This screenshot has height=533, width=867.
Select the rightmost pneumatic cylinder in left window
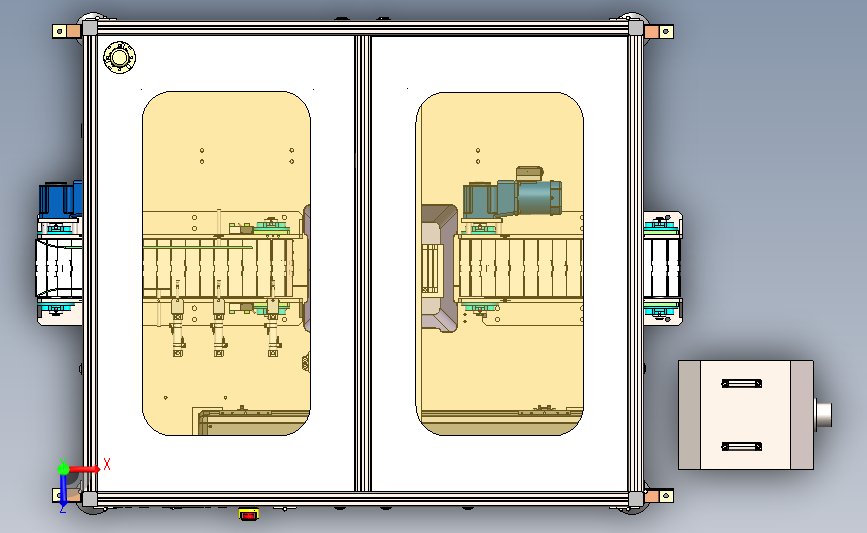point(273,328)
